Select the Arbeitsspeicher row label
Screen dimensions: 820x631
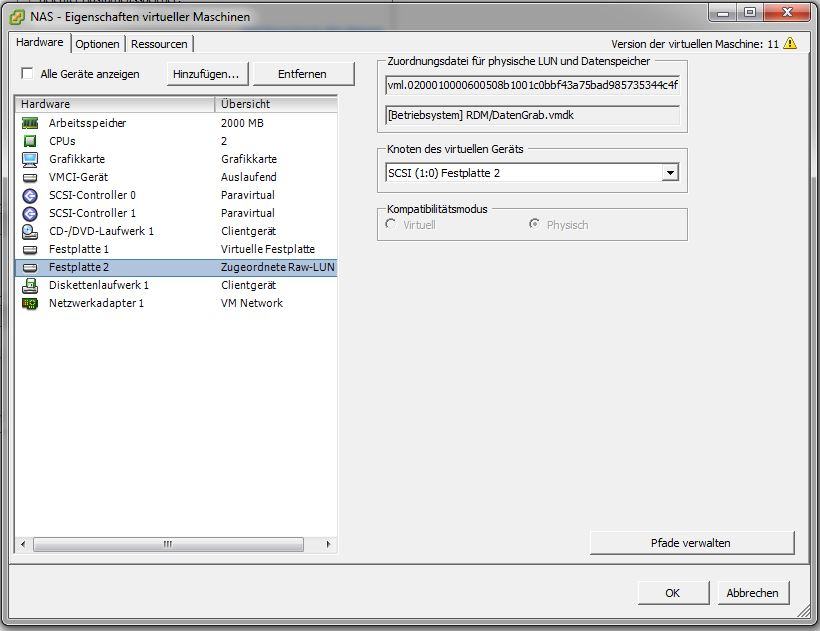(x=87, y=123)
